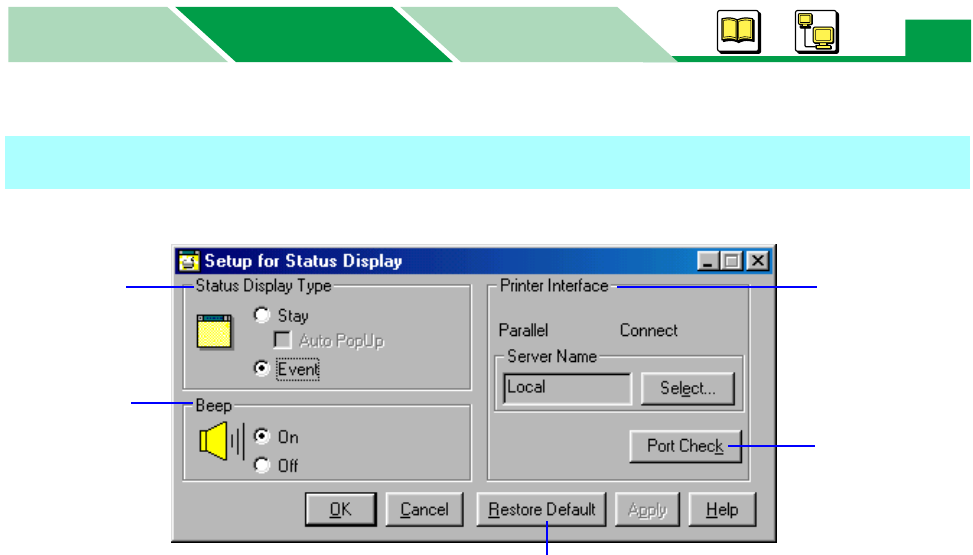Click the Cancel button

tap(424, 510)
